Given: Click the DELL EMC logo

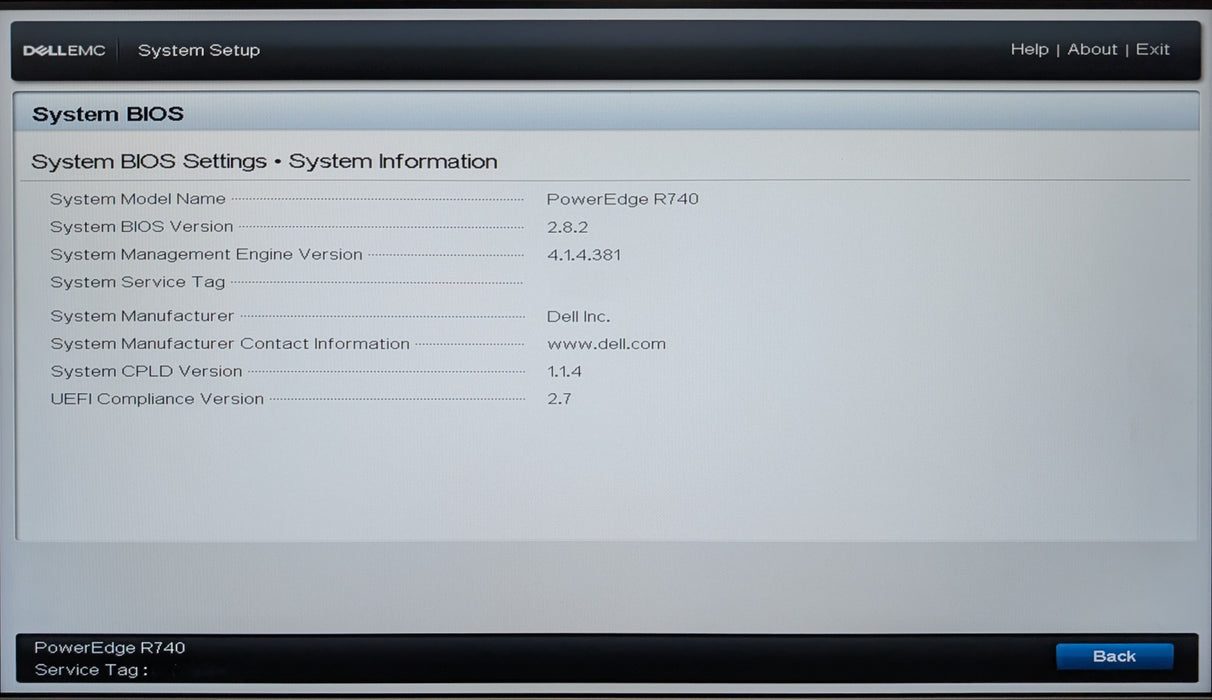Looking at the screenshot, I should click(64, 51).
